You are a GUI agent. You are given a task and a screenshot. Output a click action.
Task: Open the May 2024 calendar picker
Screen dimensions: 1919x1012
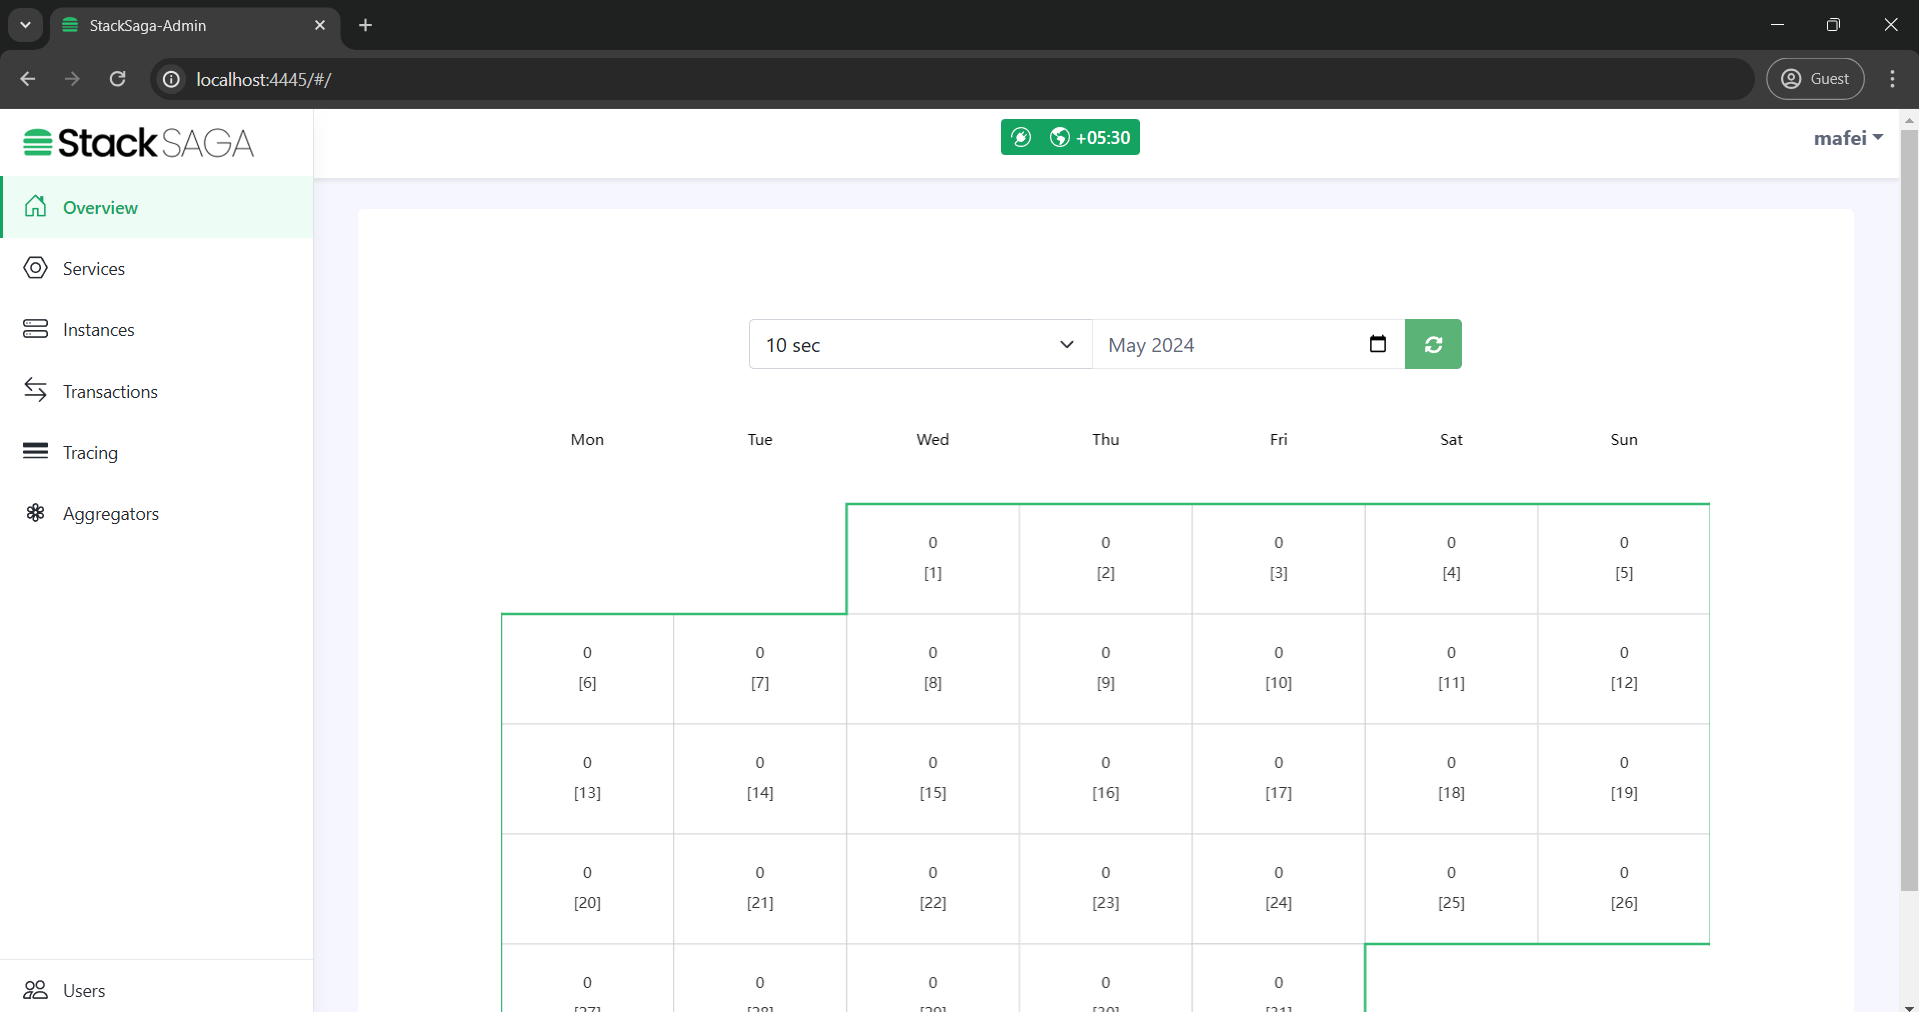tap(1378, 344)
